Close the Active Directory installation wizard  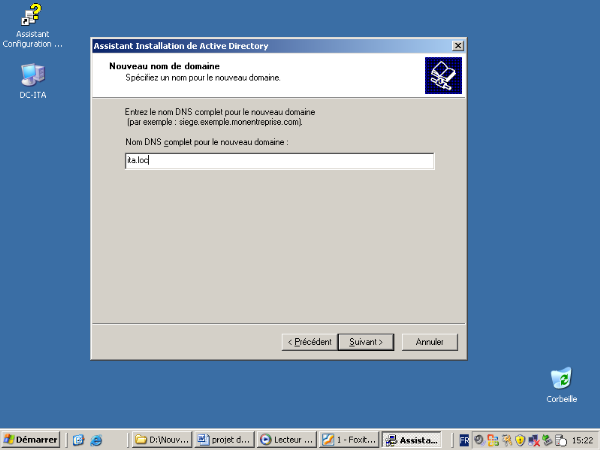[x=458, y=46]
